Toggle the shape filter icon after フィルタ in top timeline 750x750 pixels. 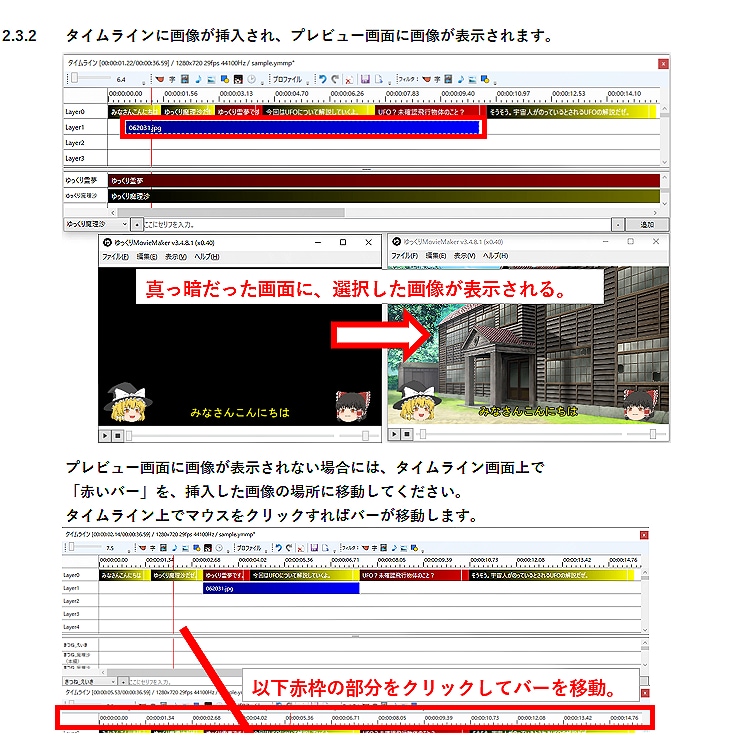coord(485,79)
